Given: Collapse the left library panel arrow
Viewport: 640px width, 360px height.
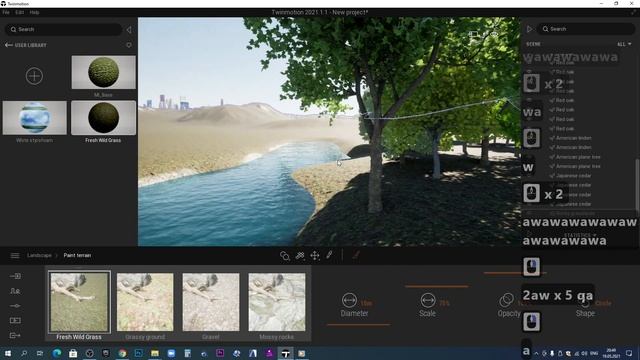Looking at the screenshot, I should 129,29.
